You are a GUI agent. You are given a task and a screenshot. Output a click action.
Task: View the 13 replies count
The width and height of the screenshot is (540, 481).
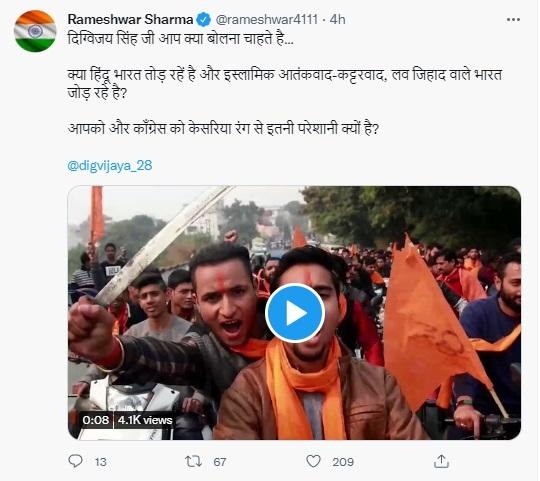tap(101, 462)
